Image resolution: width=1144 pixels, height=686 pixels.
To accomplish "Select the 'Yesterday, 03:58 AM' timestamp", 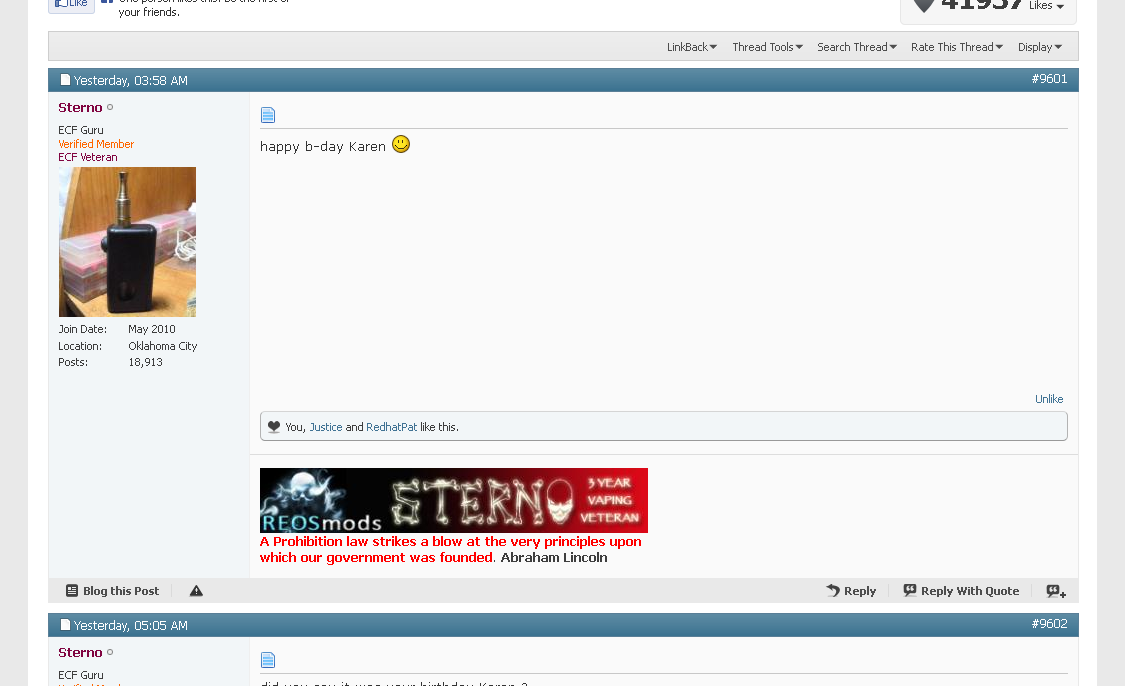I will [131, 80].
